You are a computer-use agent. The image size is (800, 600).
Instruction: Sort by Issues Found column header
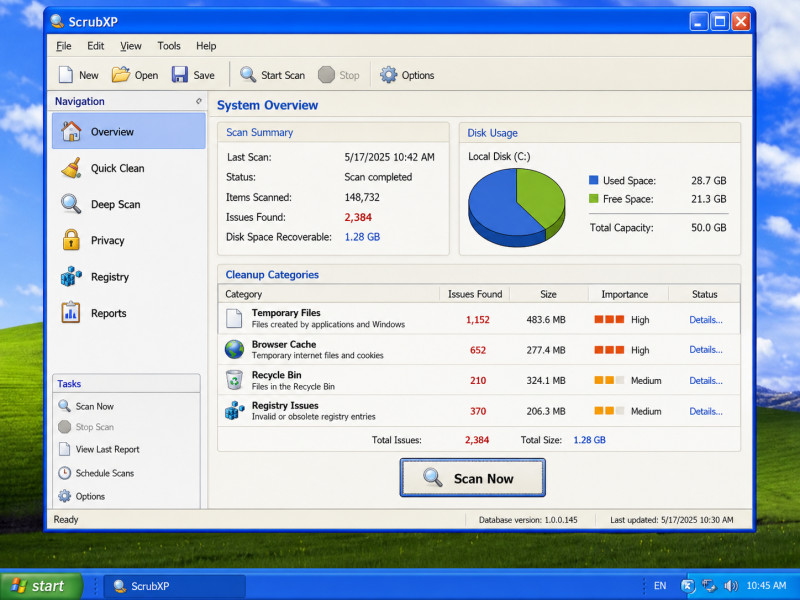pos(474,294)
